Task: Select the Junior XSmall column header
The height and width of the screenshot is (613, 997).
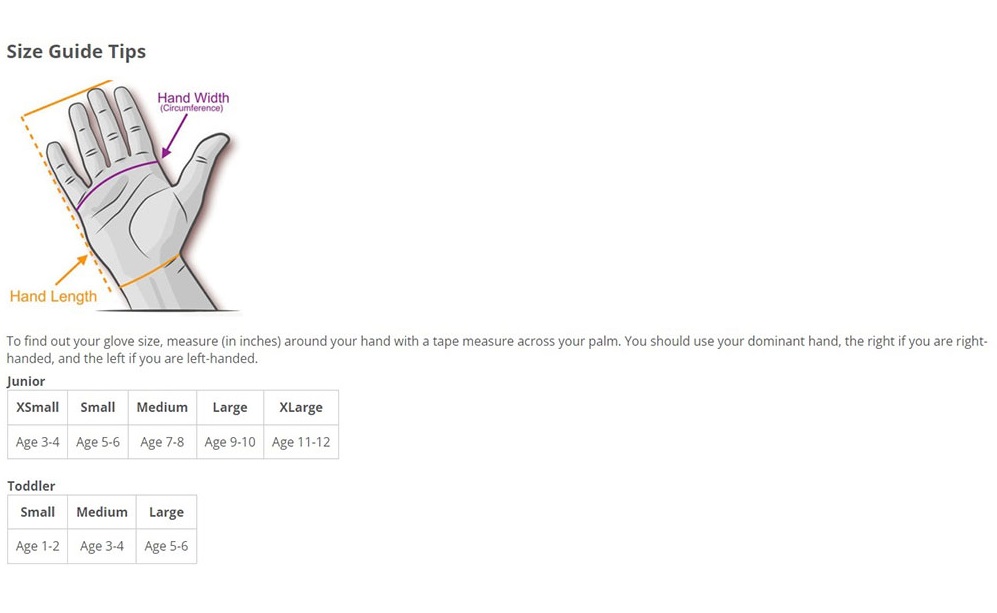Action: (x=38, y=408)
